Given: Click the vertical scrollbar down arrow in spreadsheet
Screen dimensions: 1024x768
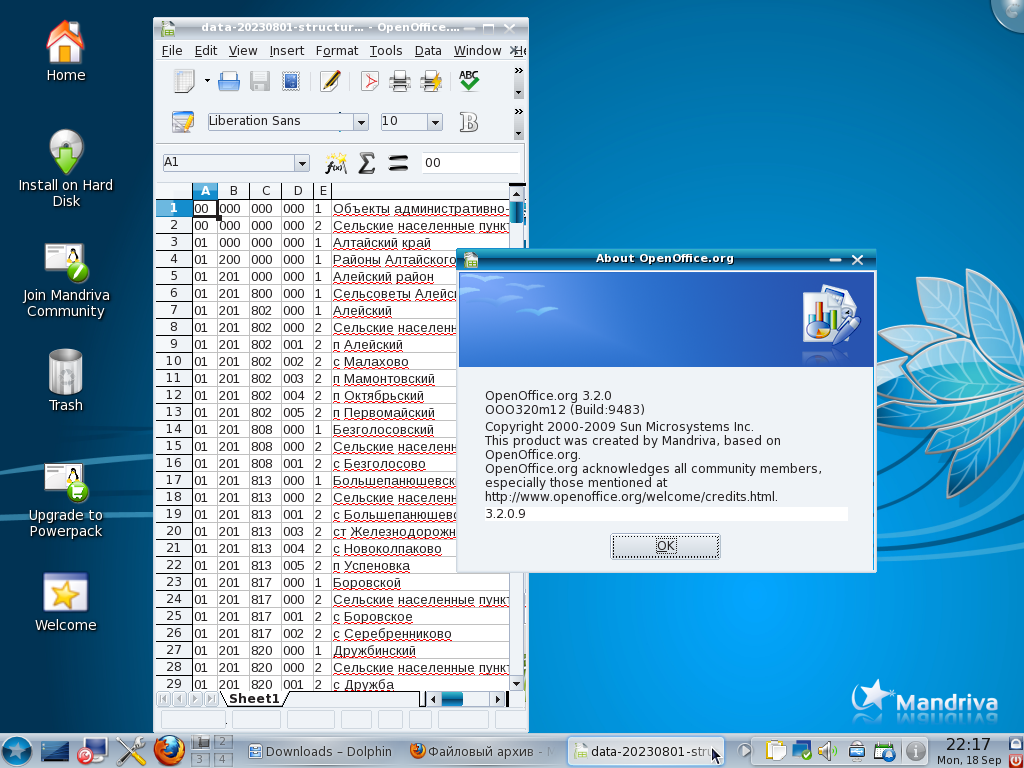Looking at the screenshot, I should pos(517,684).
